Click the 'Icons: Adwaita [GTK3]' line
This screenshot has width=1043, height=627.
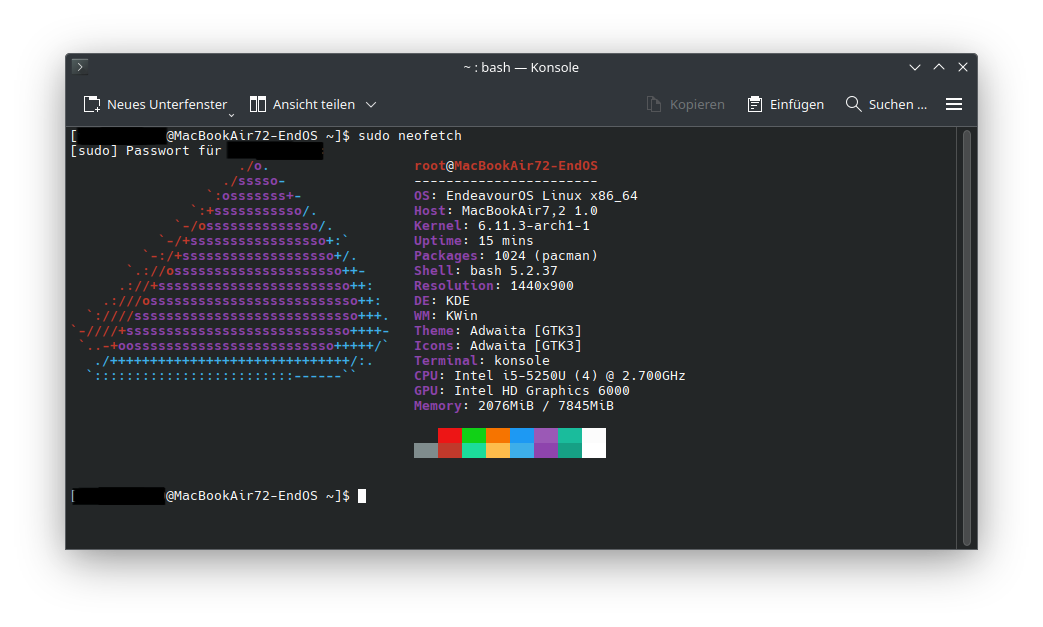click(x=498, y=346)
